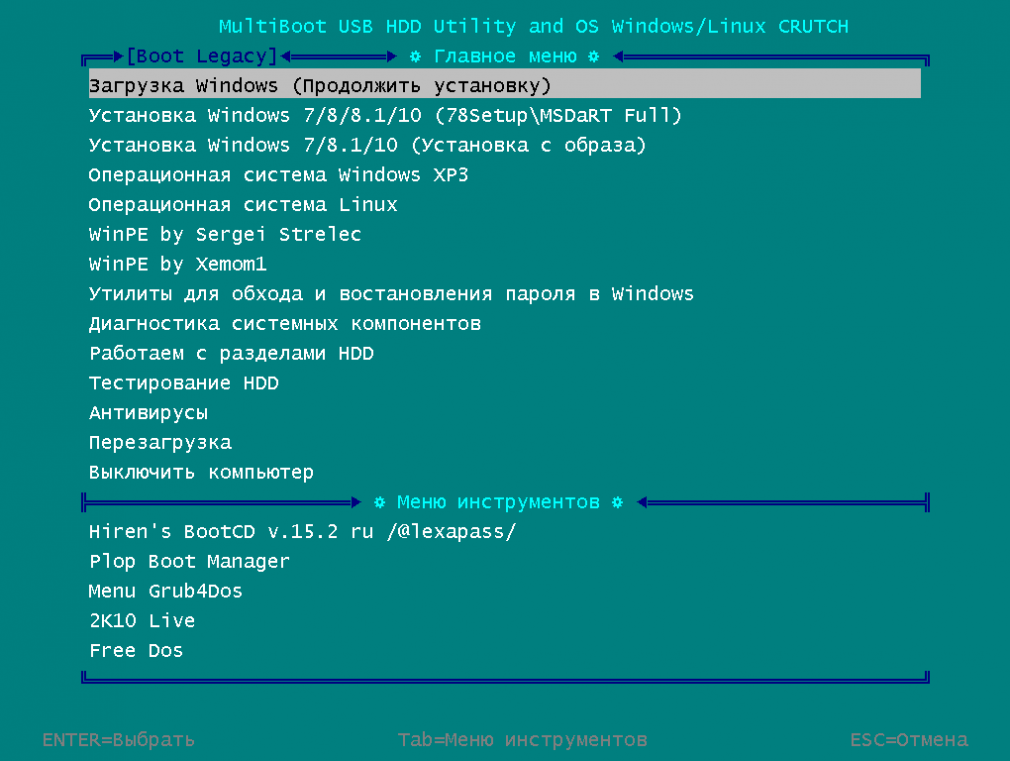Click gear icon right of 'Меню инструментов'
Viewport: 1010px width, 761px height.
pyautogui.click(x=617, y=502)
